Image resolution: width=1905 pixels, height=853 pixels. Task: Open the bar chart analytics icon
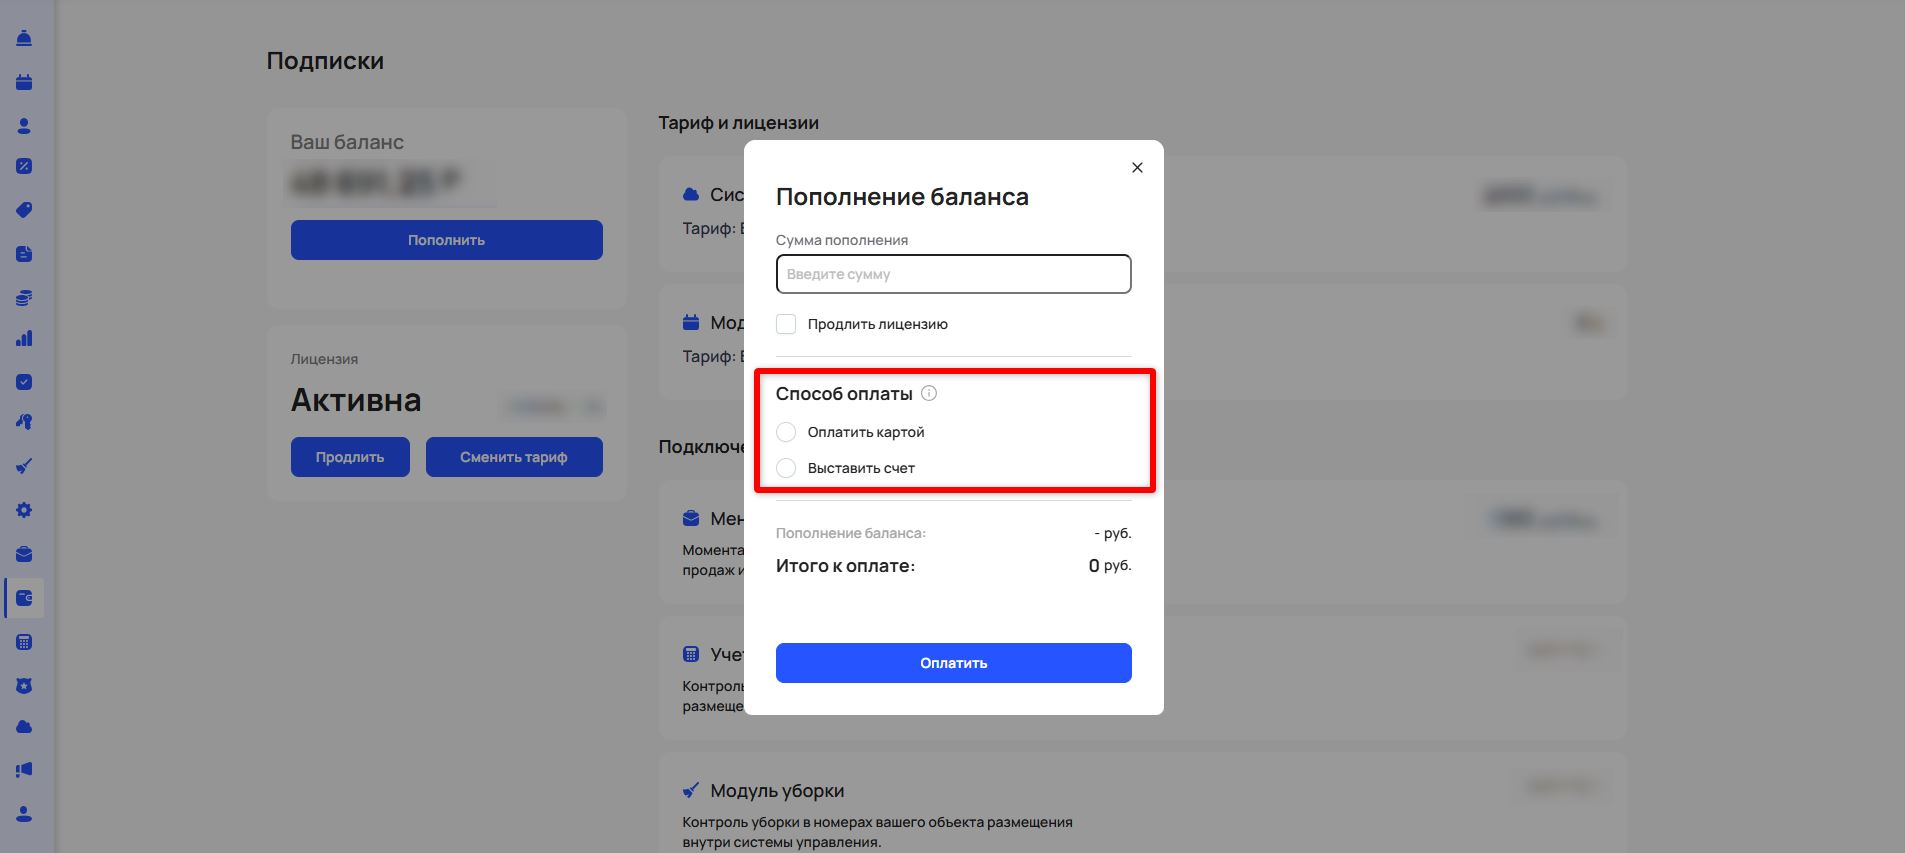click(24, 338)
